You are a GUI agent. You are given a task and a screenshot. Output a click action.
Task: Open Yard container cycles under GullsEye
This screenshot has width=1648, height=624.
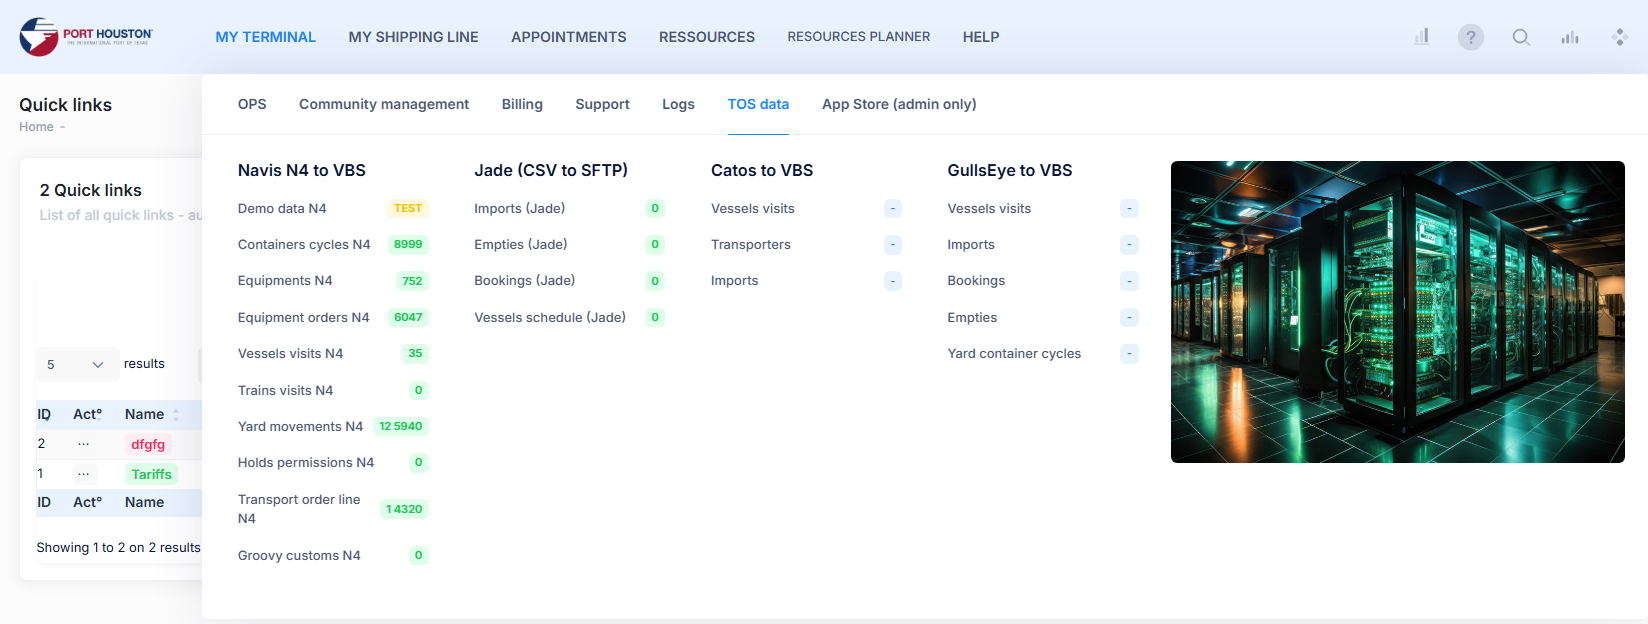pos(1013,354)
